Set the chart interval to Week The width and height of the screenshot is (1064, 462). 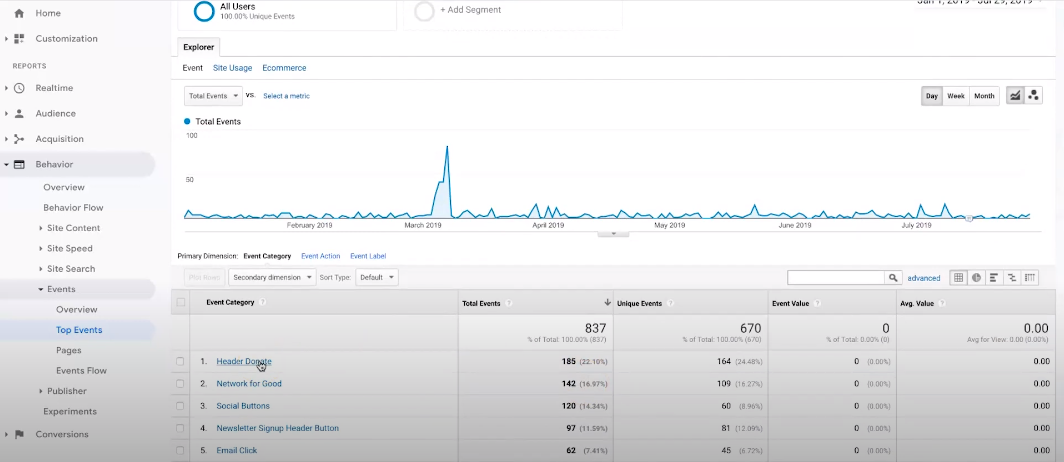(956, 96)
